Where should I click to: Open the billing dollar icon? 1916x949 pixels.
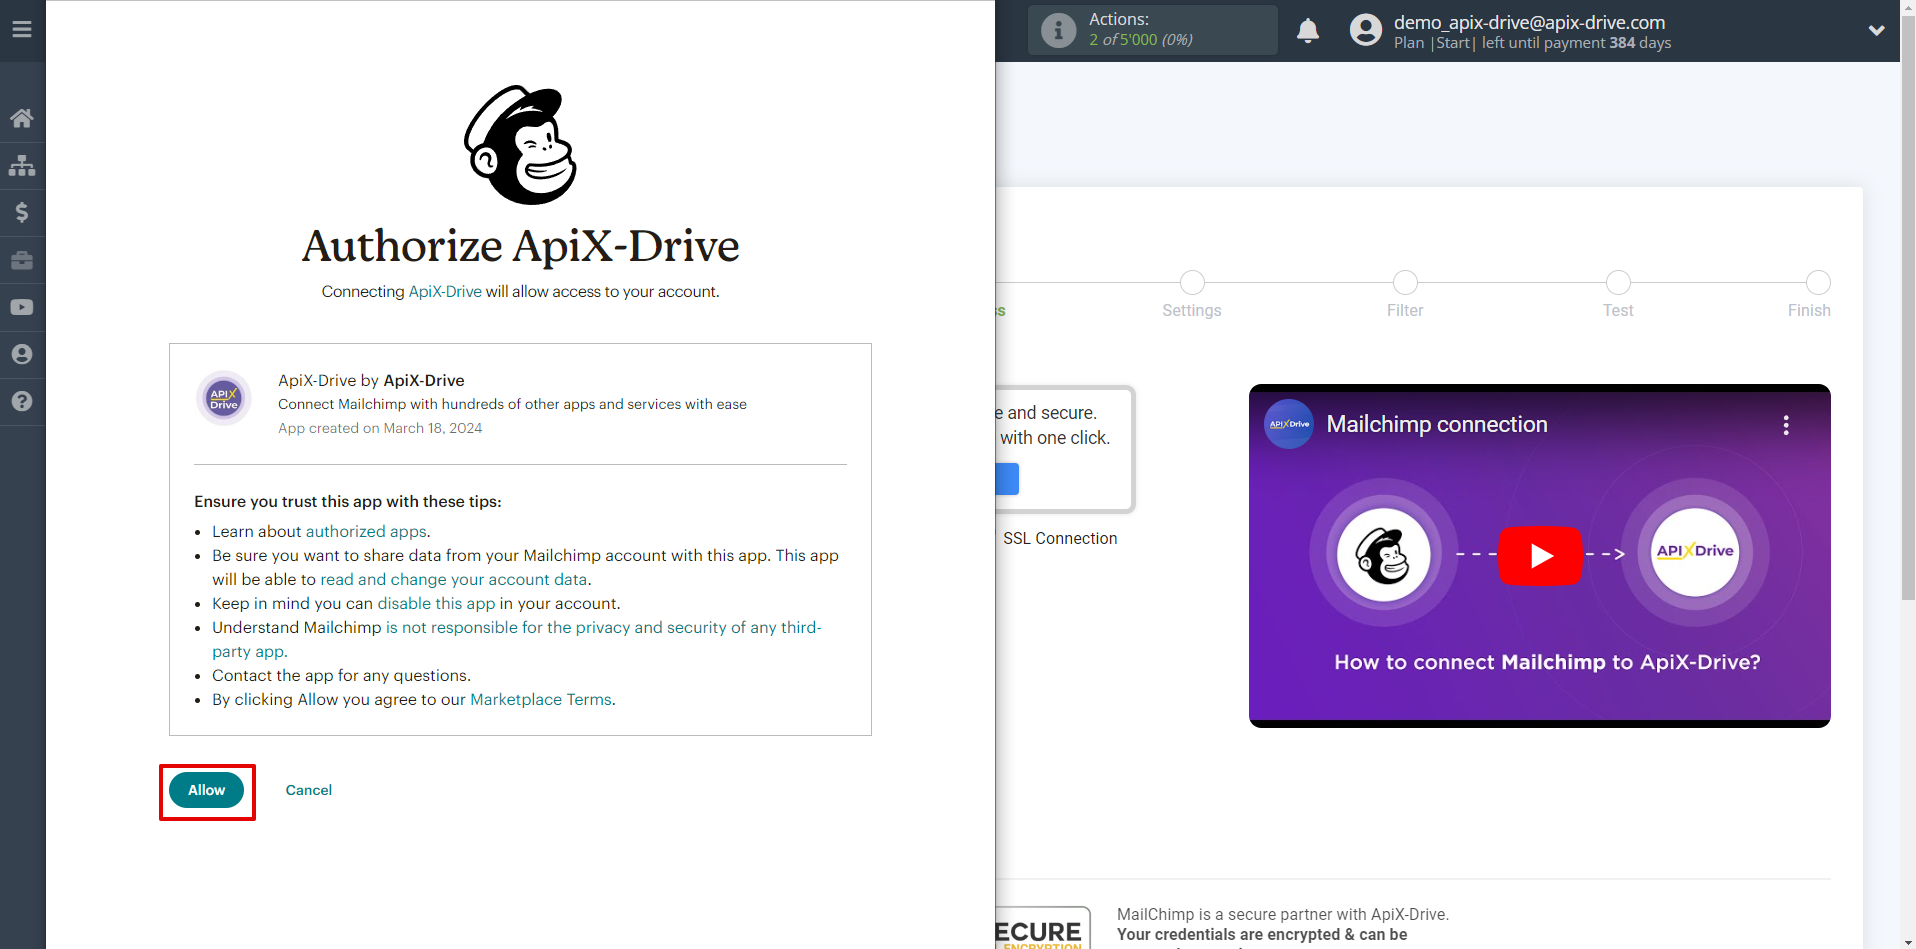[22, 212]
